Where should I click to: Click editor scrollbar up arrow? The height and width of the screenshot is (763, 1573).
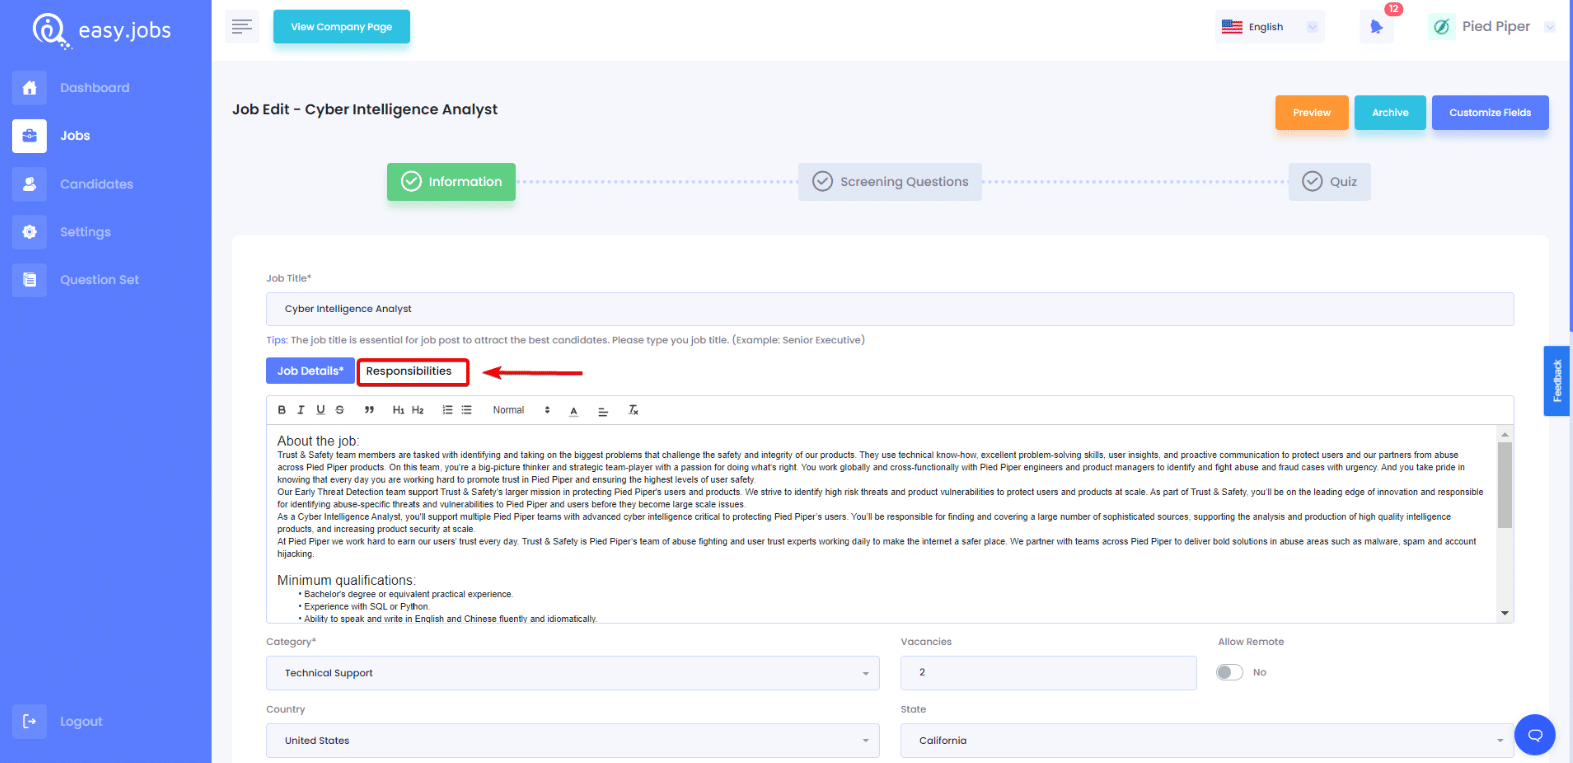point(1505,435)
